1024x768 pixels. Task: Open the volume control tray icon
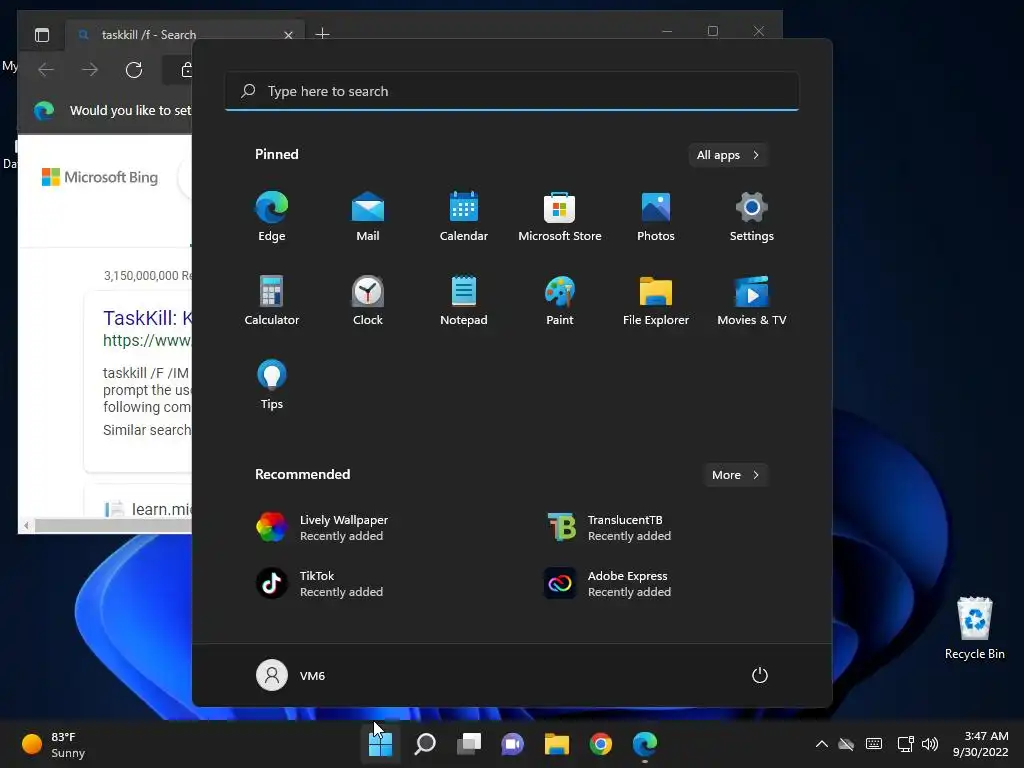coord(929,744)
